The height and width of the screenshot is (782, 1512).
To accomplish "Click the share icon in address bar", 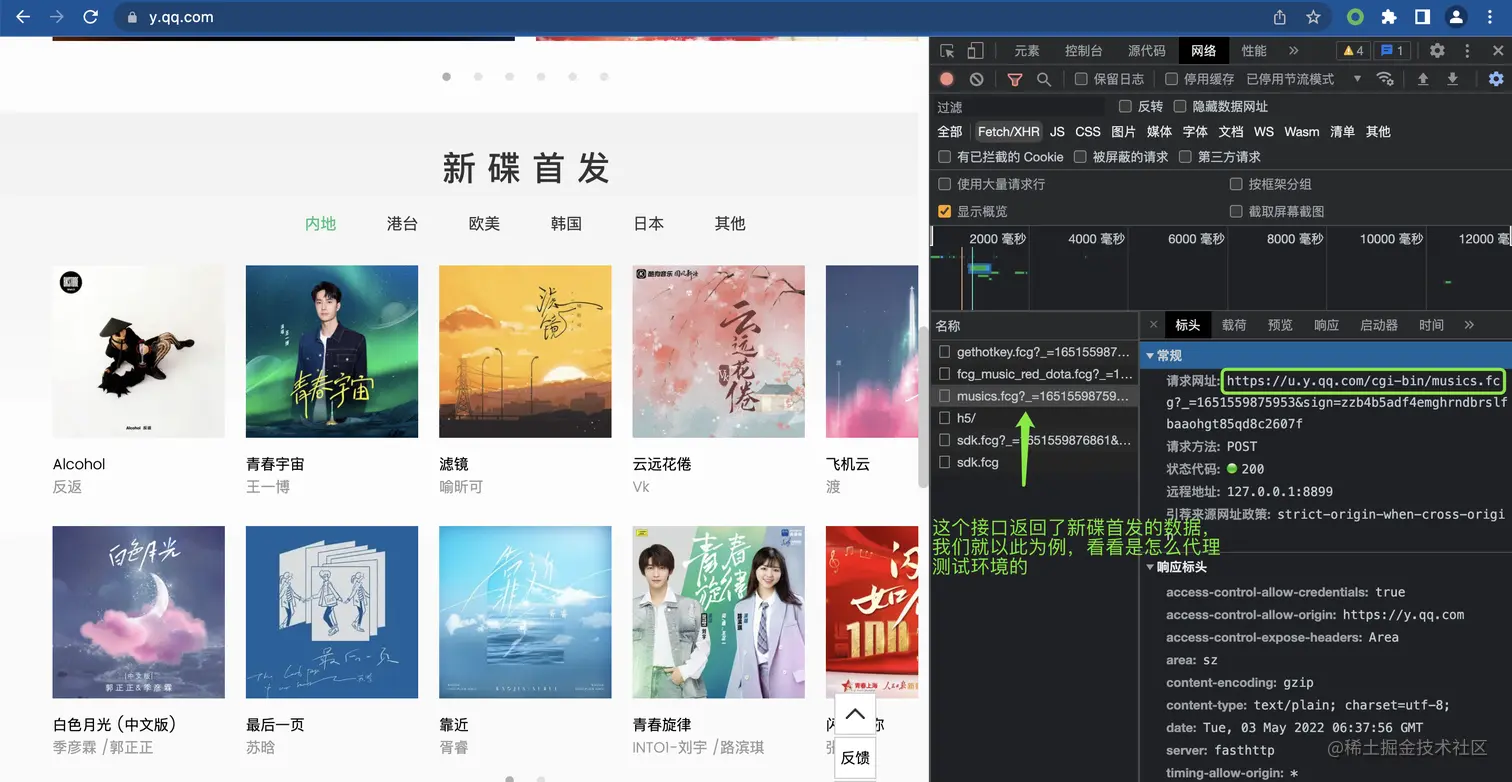I will pyautogui.click(x=1280, y=17).
